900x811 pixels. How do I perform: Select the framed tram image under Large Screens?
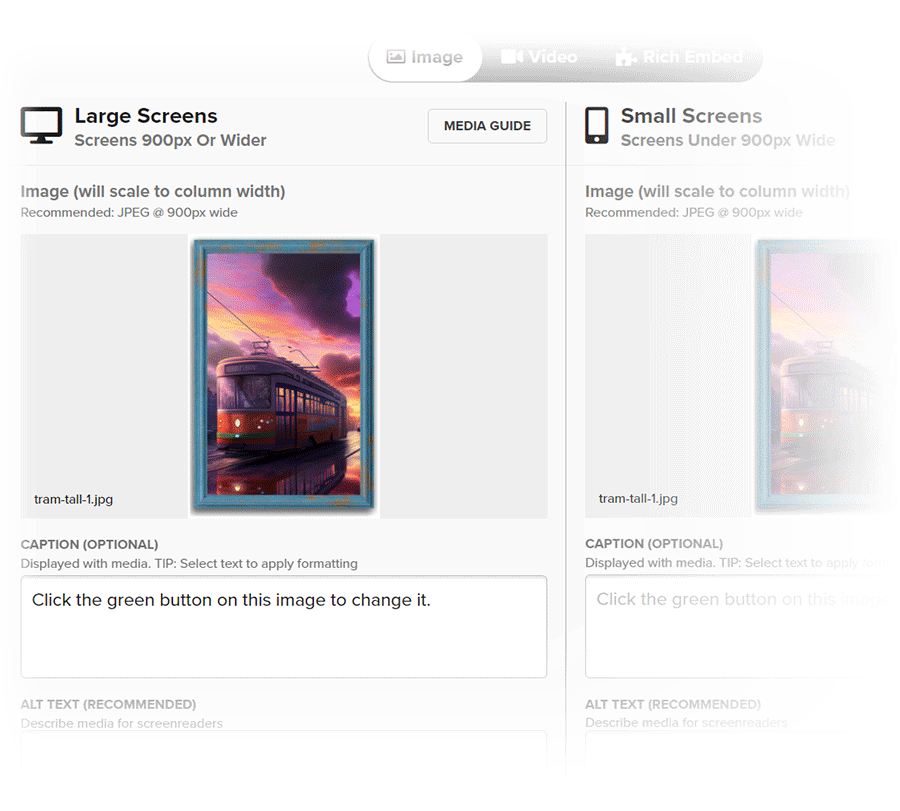click(284, 376)
